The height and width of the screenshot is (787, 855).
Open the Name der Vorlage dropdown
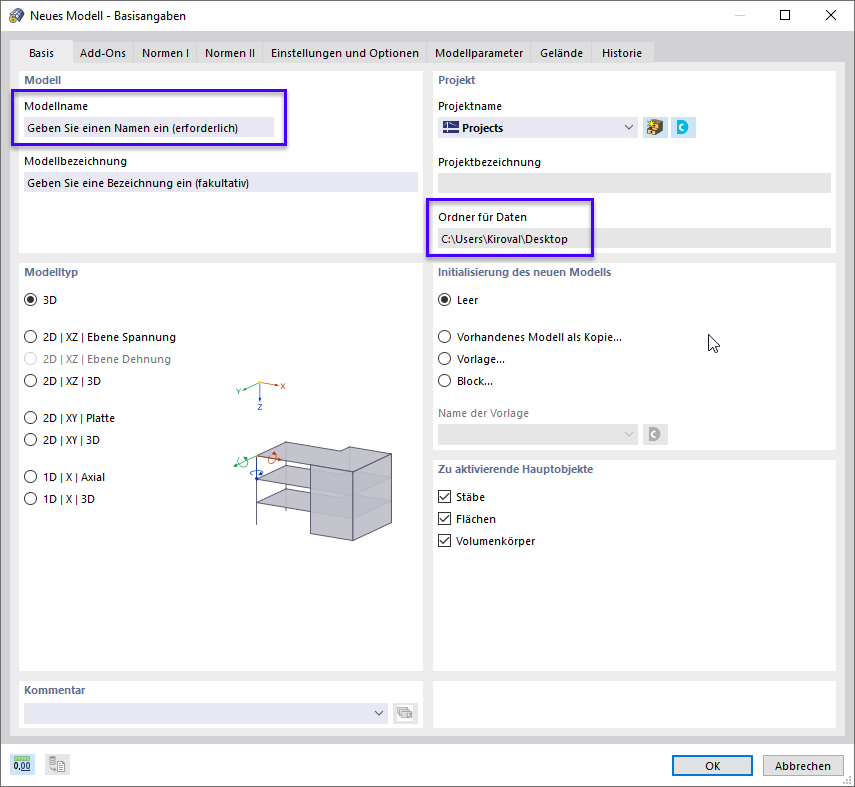[629, 434]
